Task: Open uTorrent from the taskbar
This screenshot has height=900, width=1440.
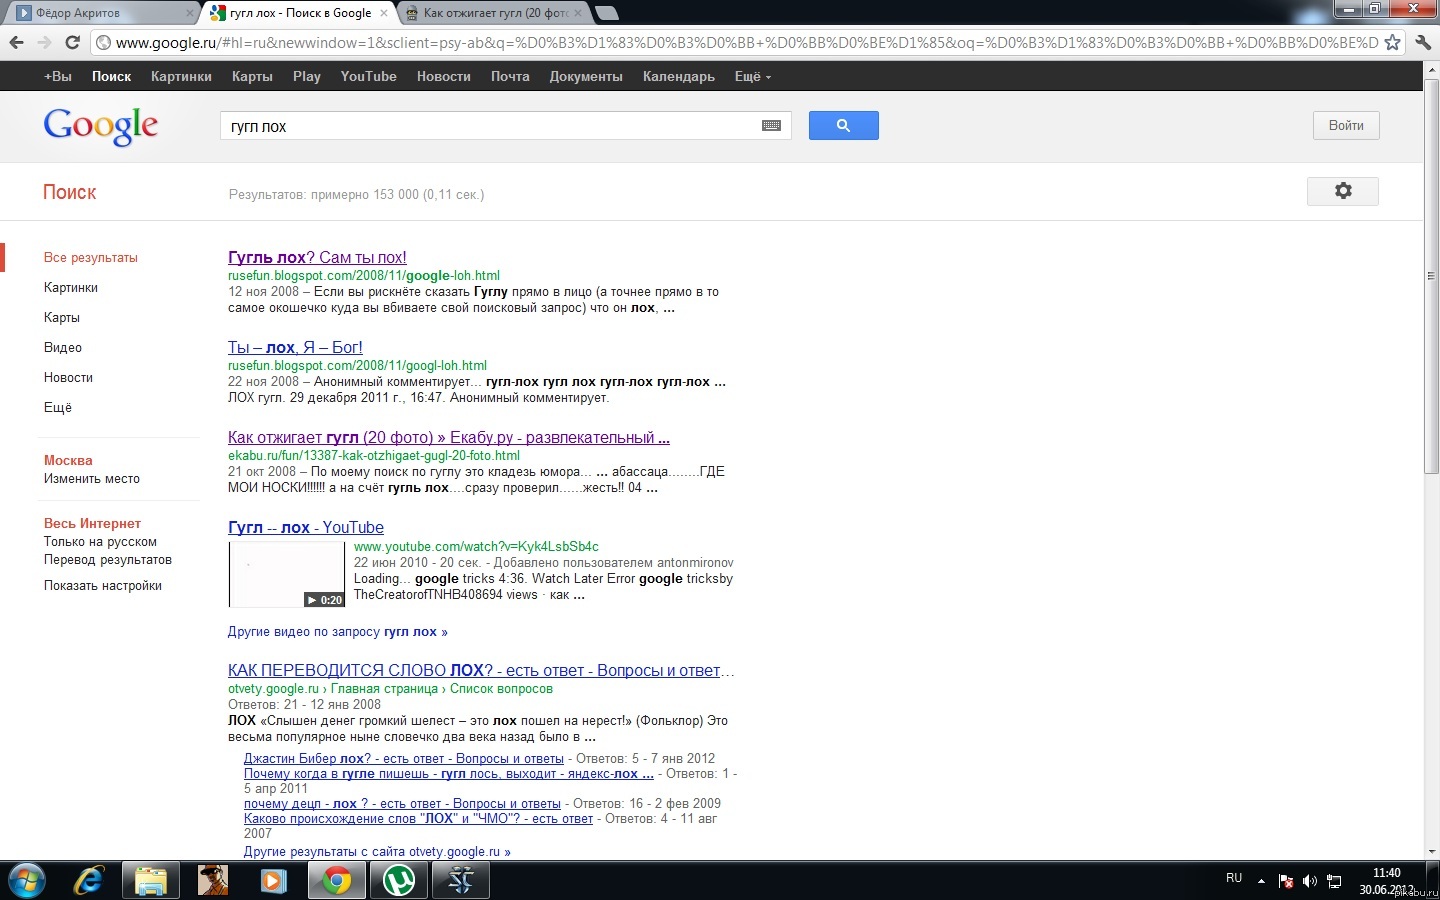Action: click(x=399, y=881)
